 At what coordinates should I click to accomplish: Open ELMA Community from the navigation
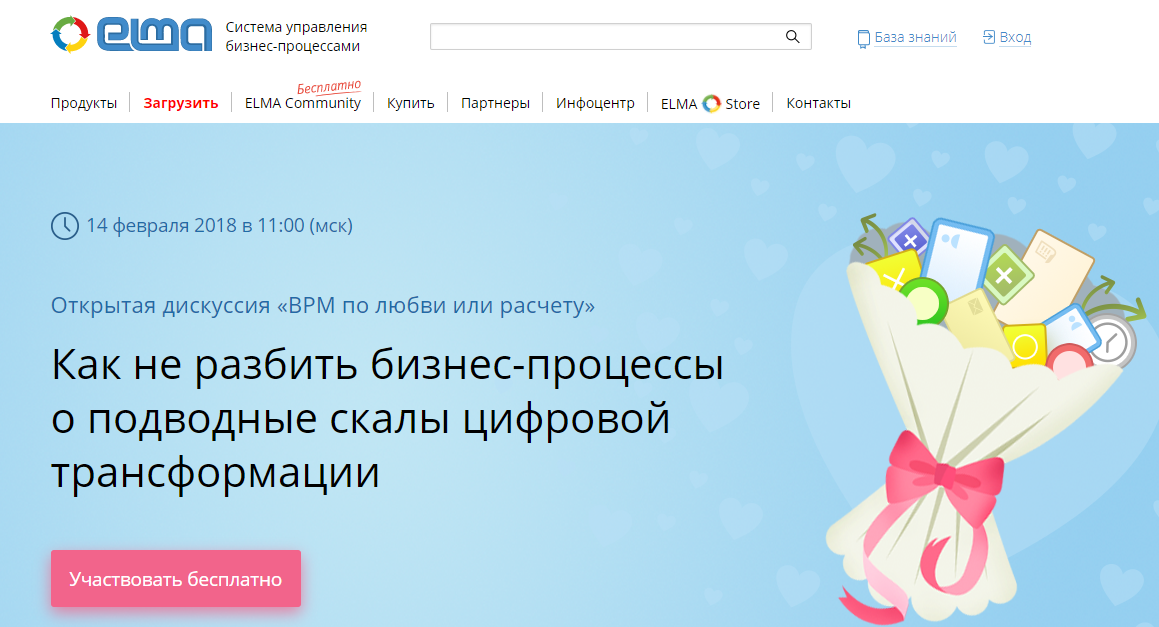(x=301, y=102)
